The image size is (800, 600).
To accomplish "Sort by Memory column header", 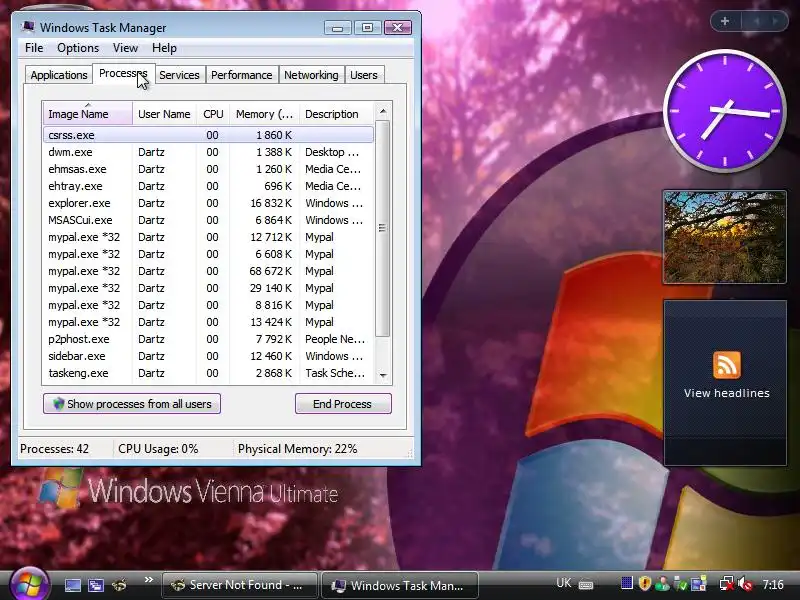I will pos(264,114).
